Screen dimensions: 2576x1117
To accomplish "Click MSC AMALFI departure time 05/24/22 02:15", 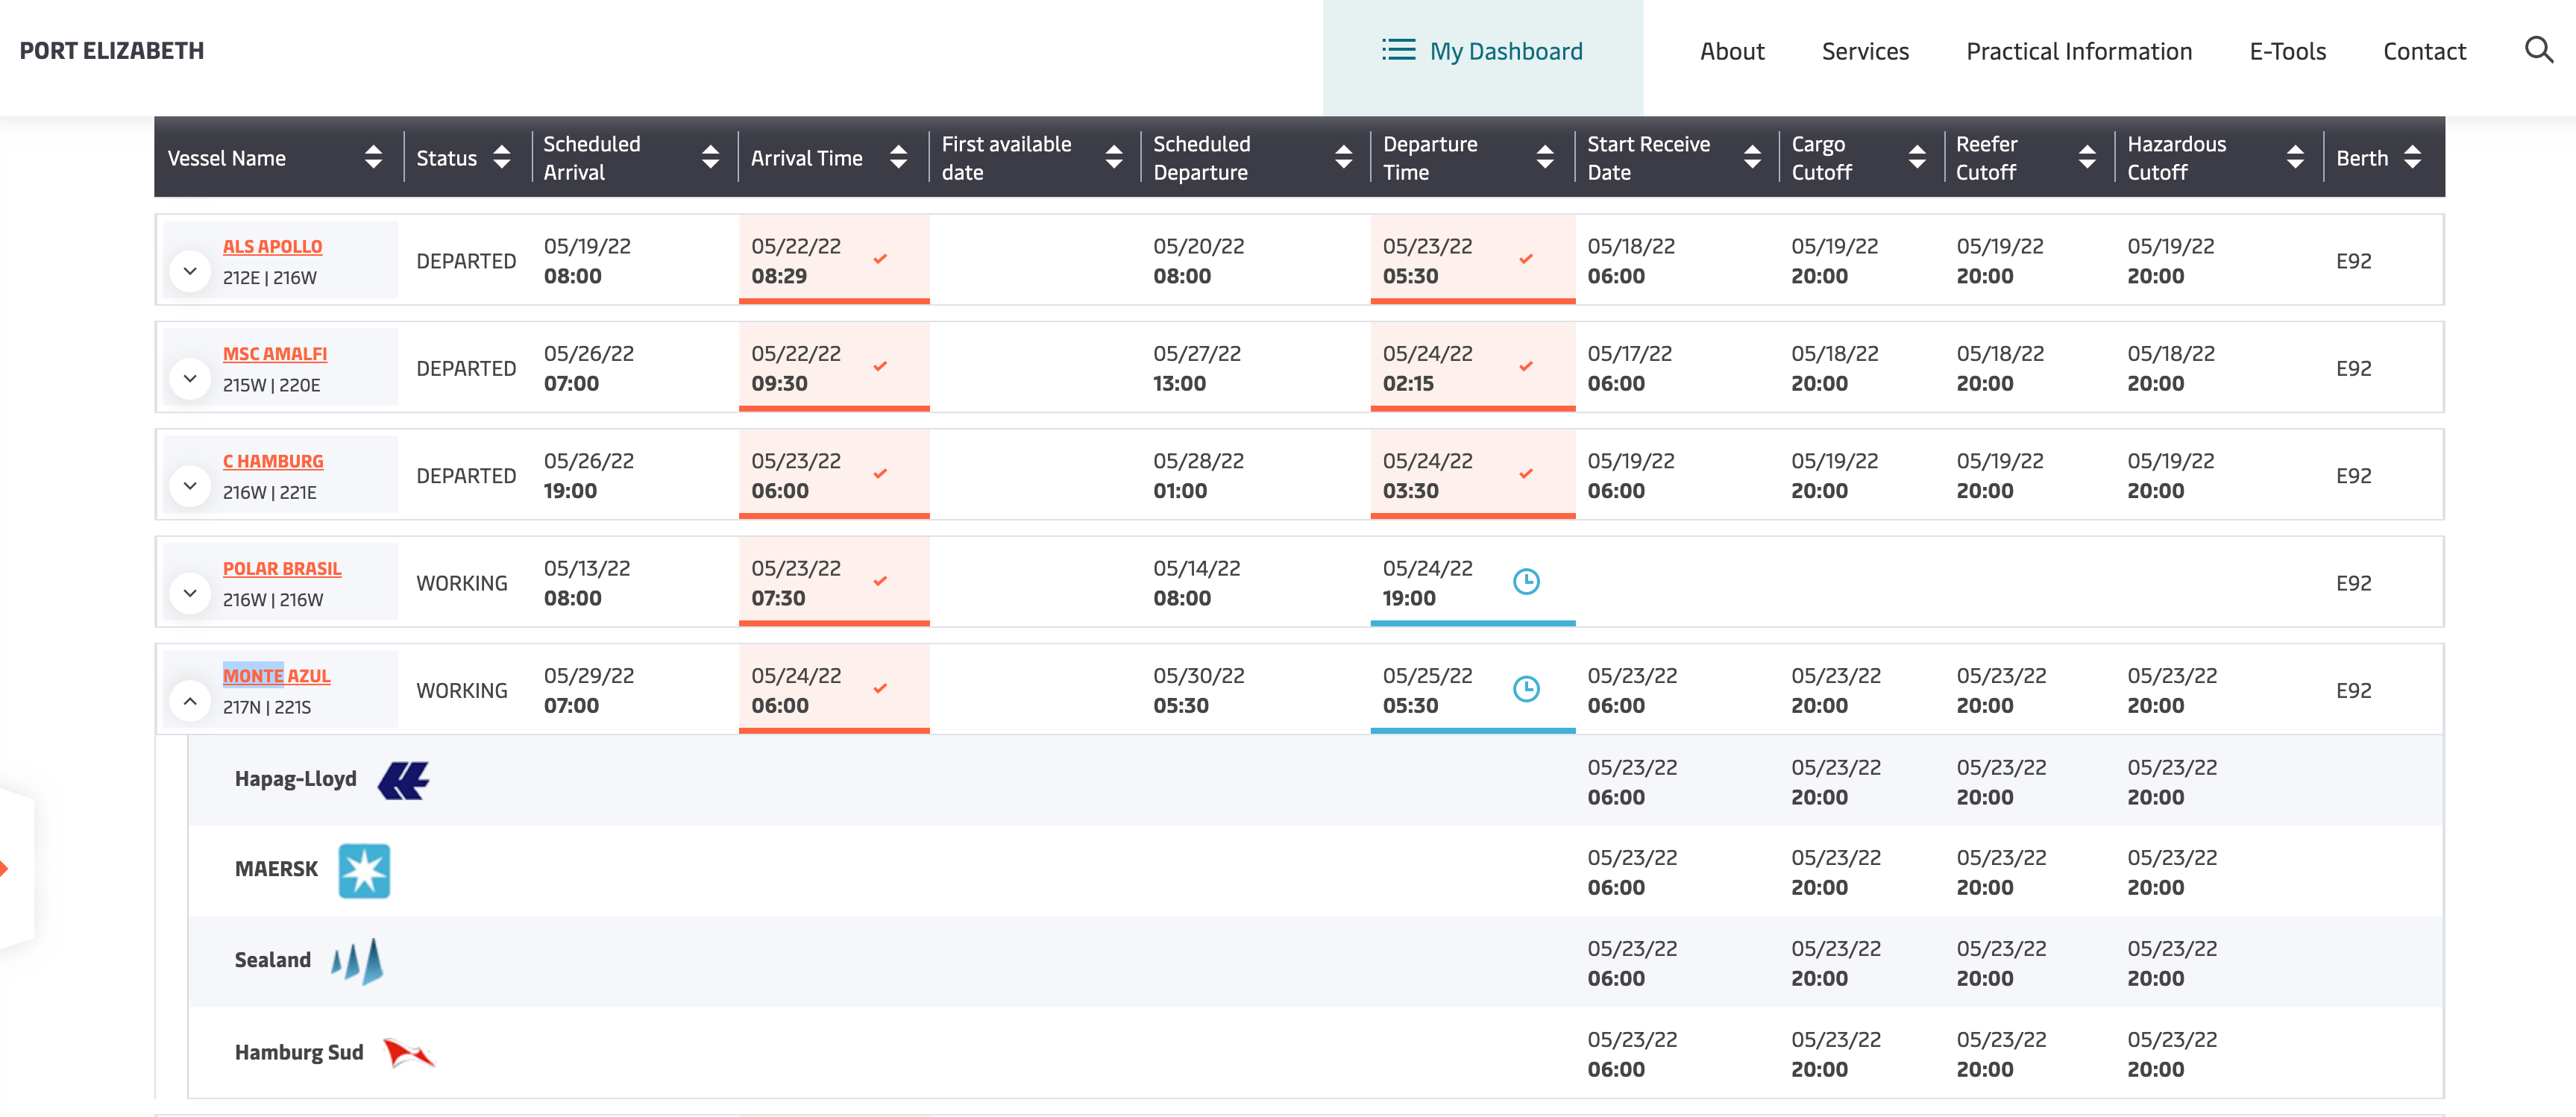I will (x=1427, y=368).
